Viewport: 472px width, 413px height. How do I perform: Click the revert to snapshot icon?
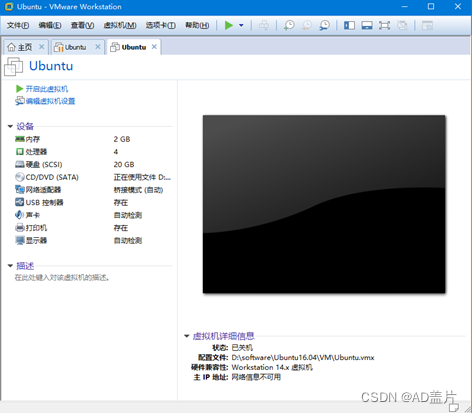click(x=307, y=25)
